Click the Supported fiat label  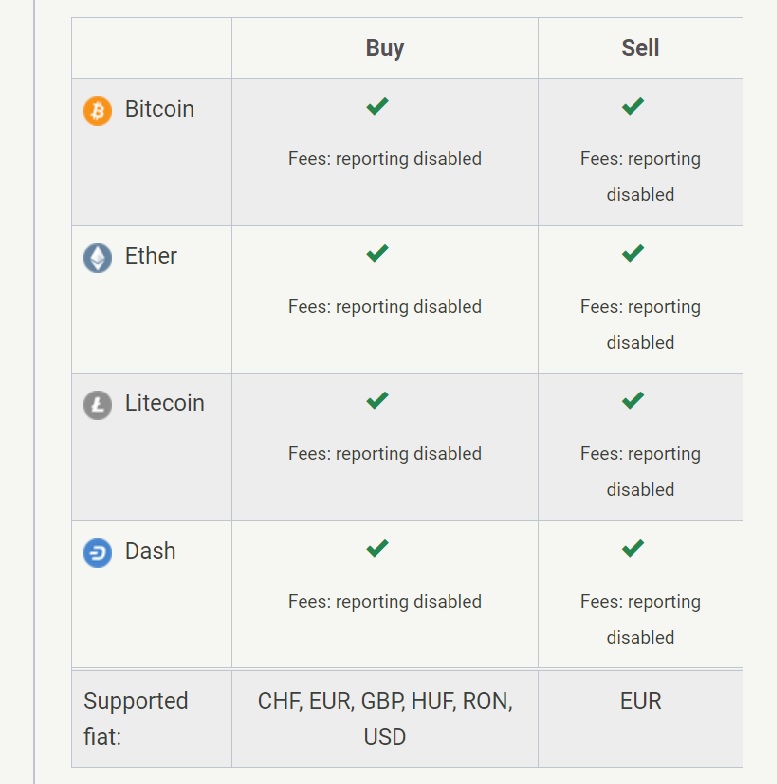coord(136,719)
